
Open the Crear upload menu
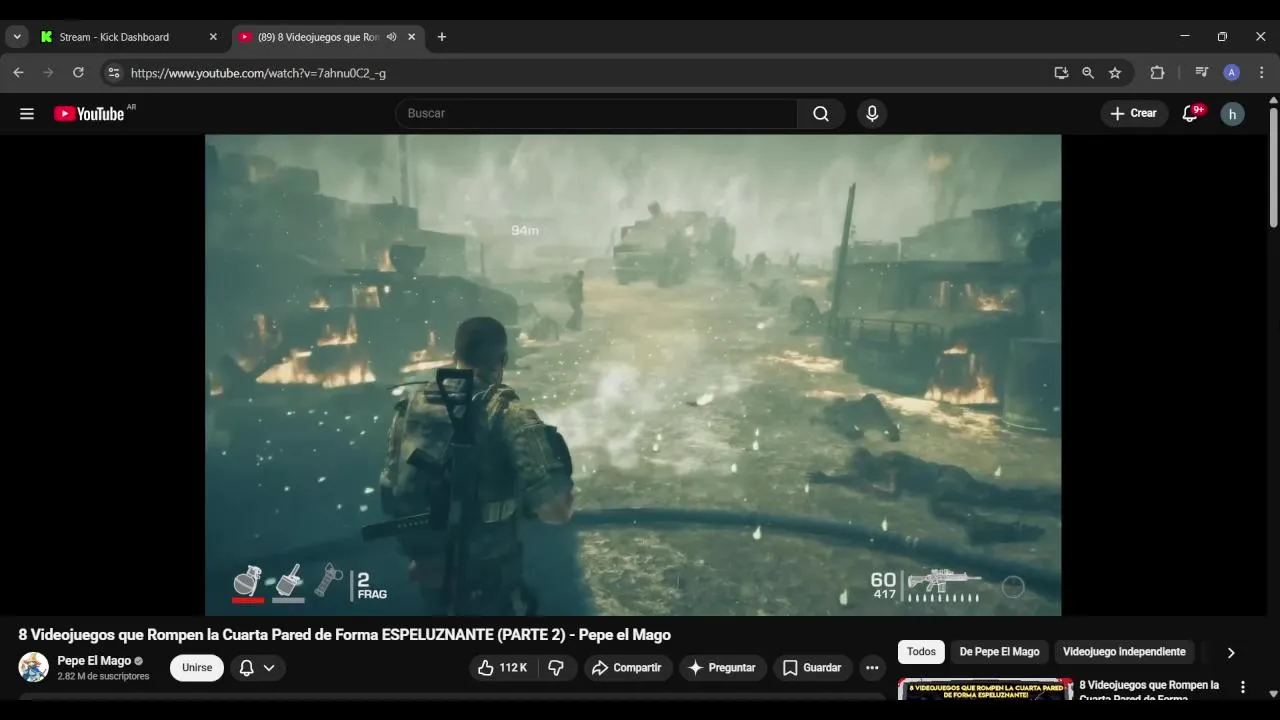coord(1134,114)
